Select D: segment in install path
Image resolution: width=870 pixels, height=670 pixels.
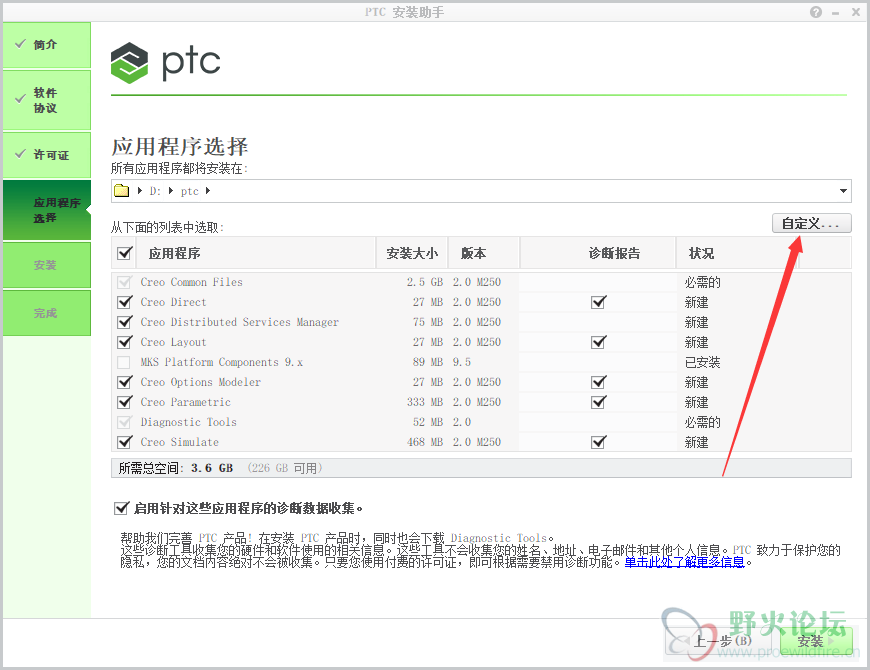coord(155,191)
